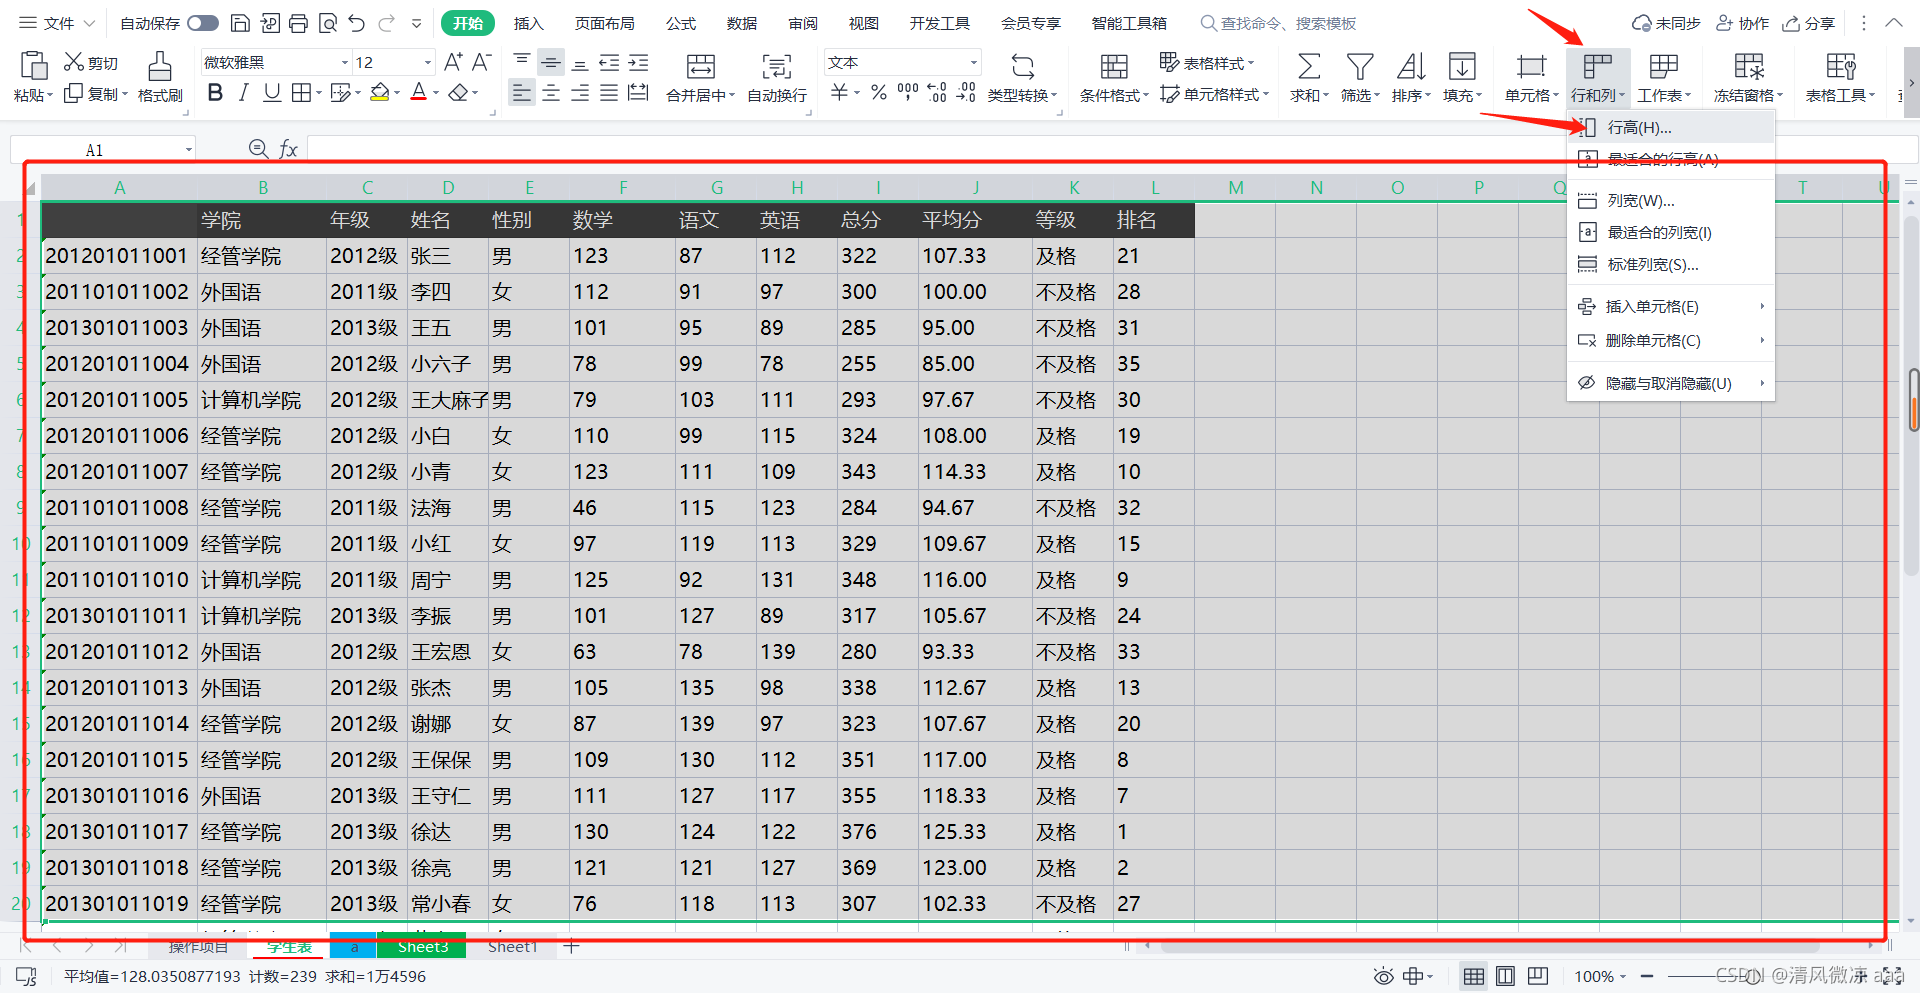This screenshot has height=993, width=1920.
Task: Click the 协作 collaborate button
Action: click(x=1743, y=23)
